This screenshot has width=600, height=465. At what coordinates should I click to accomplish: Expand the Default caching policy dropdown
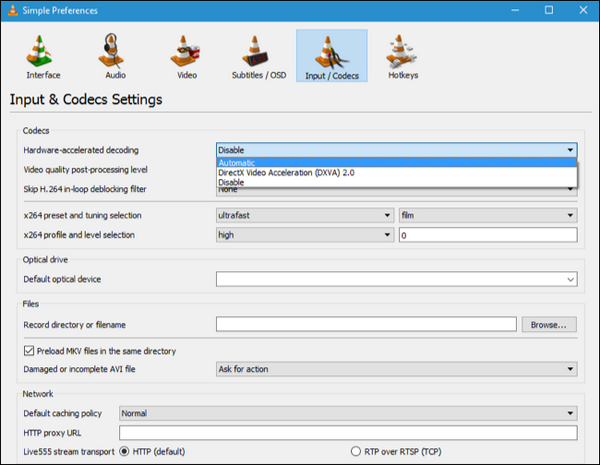pos(347,412)
